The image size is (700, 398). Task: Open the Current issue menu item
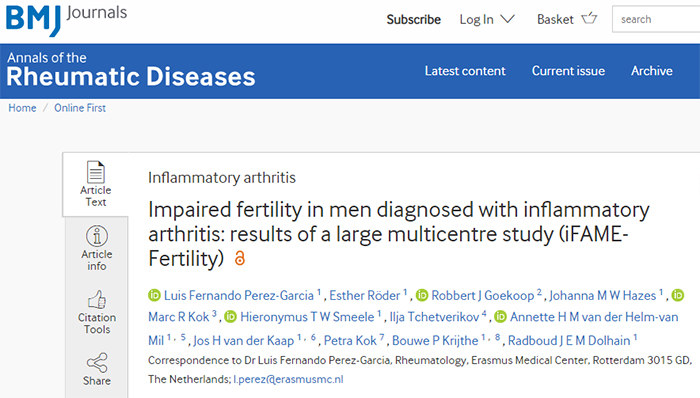click(568, 71)
